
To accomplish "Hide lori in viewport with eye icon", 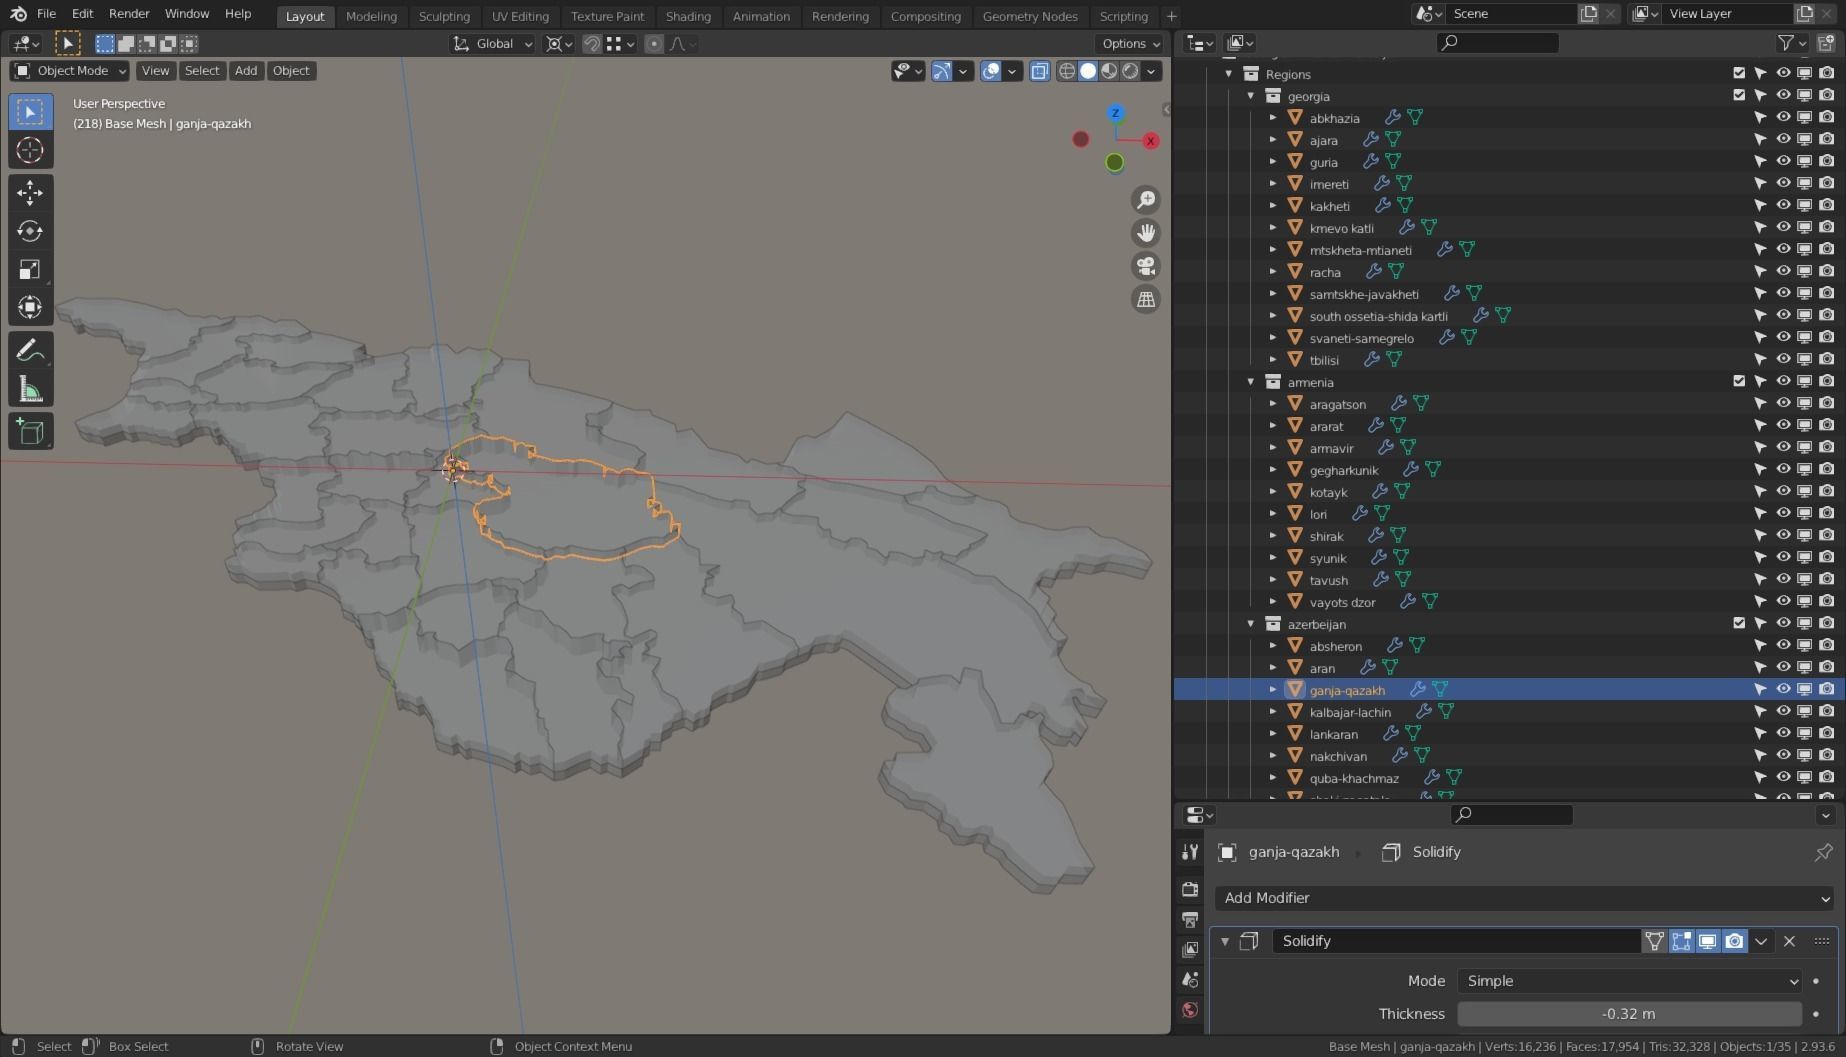I will [1783, 513].
